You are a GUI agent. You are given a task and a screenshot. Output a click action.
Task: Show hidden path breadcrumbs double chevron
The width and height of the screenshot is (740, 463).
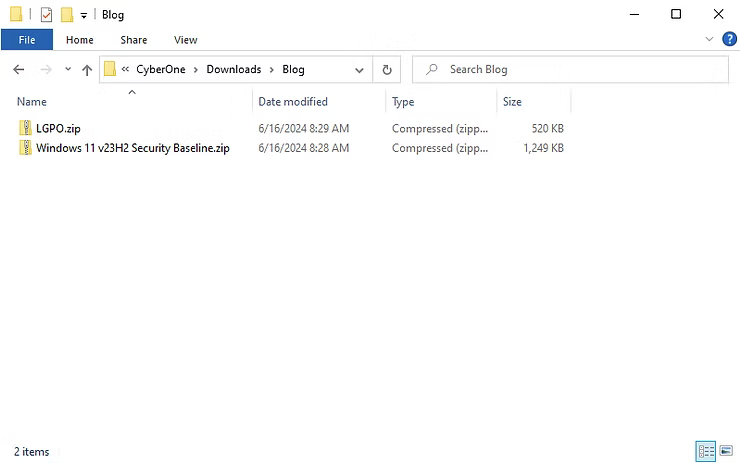click(x=125, y=69)
